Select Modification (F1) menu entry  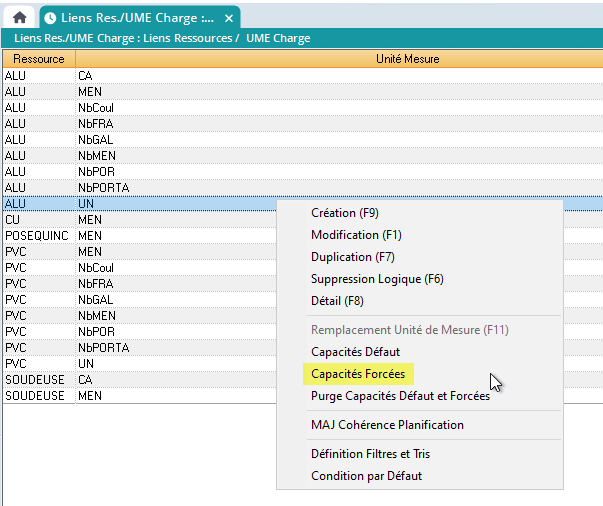tap(355, 235)
